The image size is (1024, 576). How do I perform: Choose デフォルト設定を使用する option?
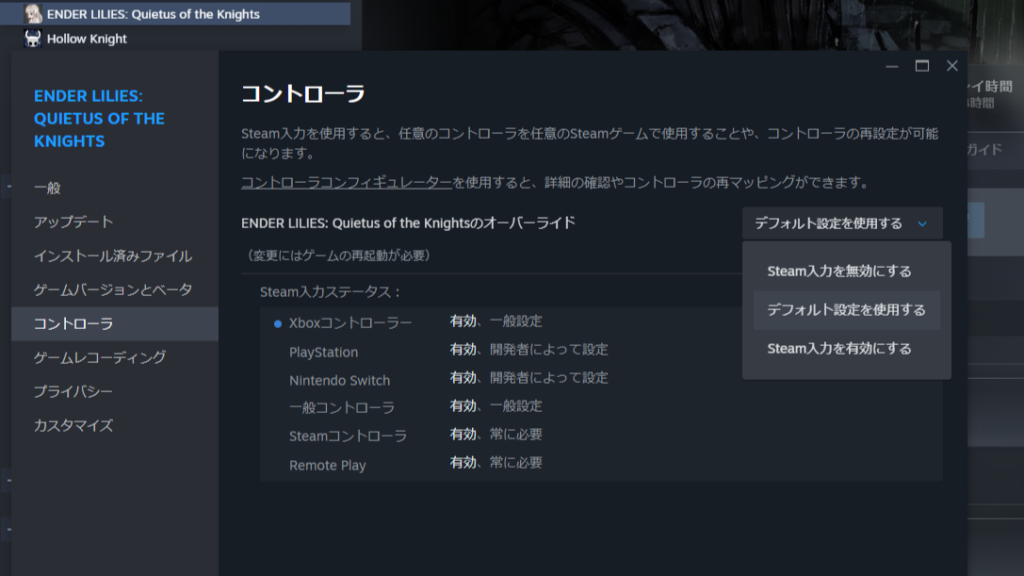pyautogui.click(x=845, y=311)
